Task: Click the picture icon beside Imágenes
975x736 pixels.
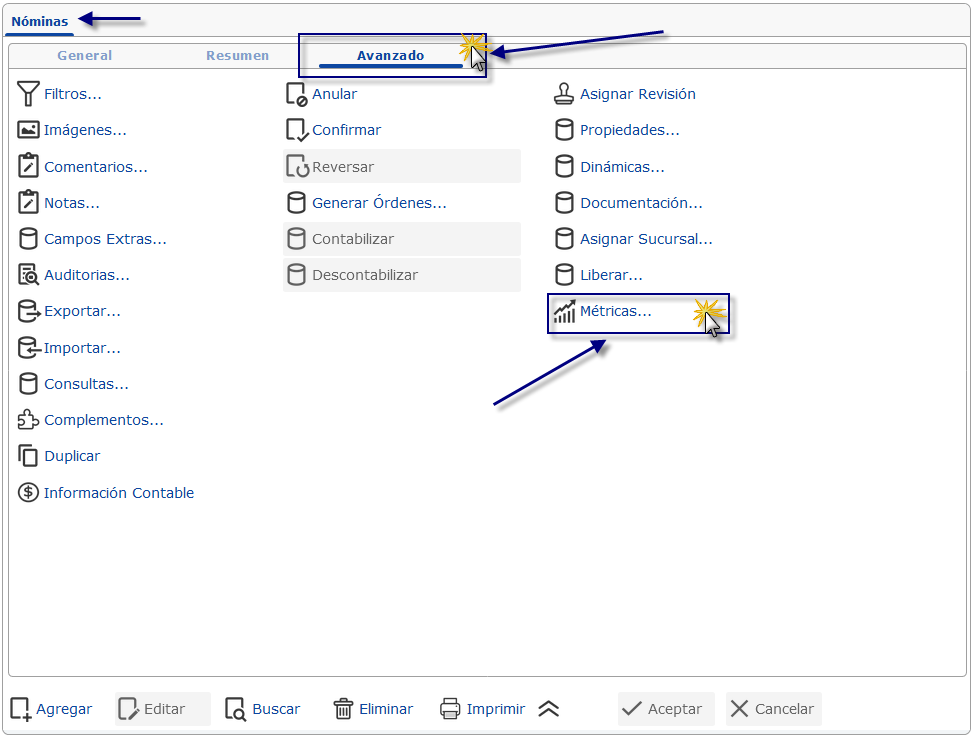Action: [28, 130]
